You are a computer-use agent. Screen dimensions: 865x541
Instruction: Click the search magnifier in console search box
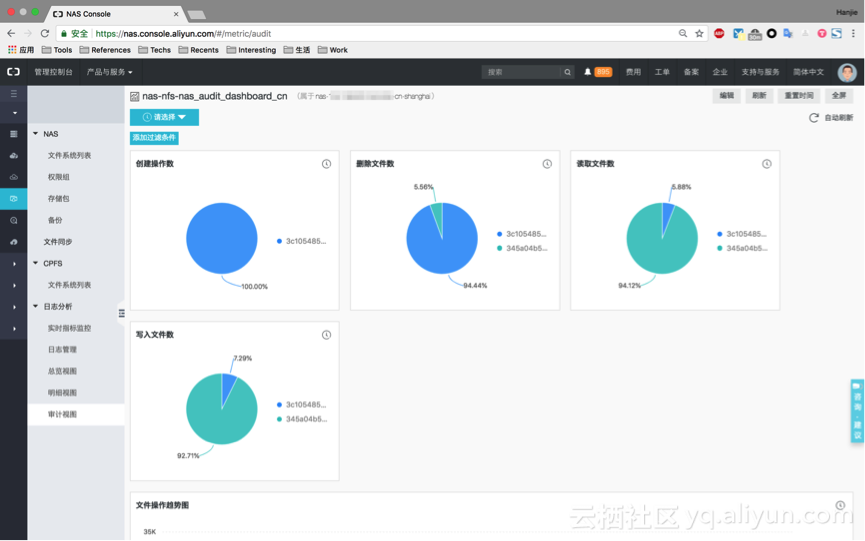click(567, 72)
